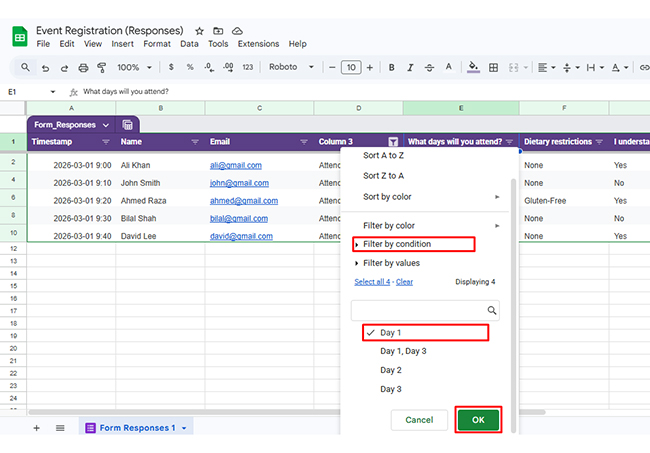650x453 pixels.
Task: Redo the last action
Action: [x=64, y=68]
